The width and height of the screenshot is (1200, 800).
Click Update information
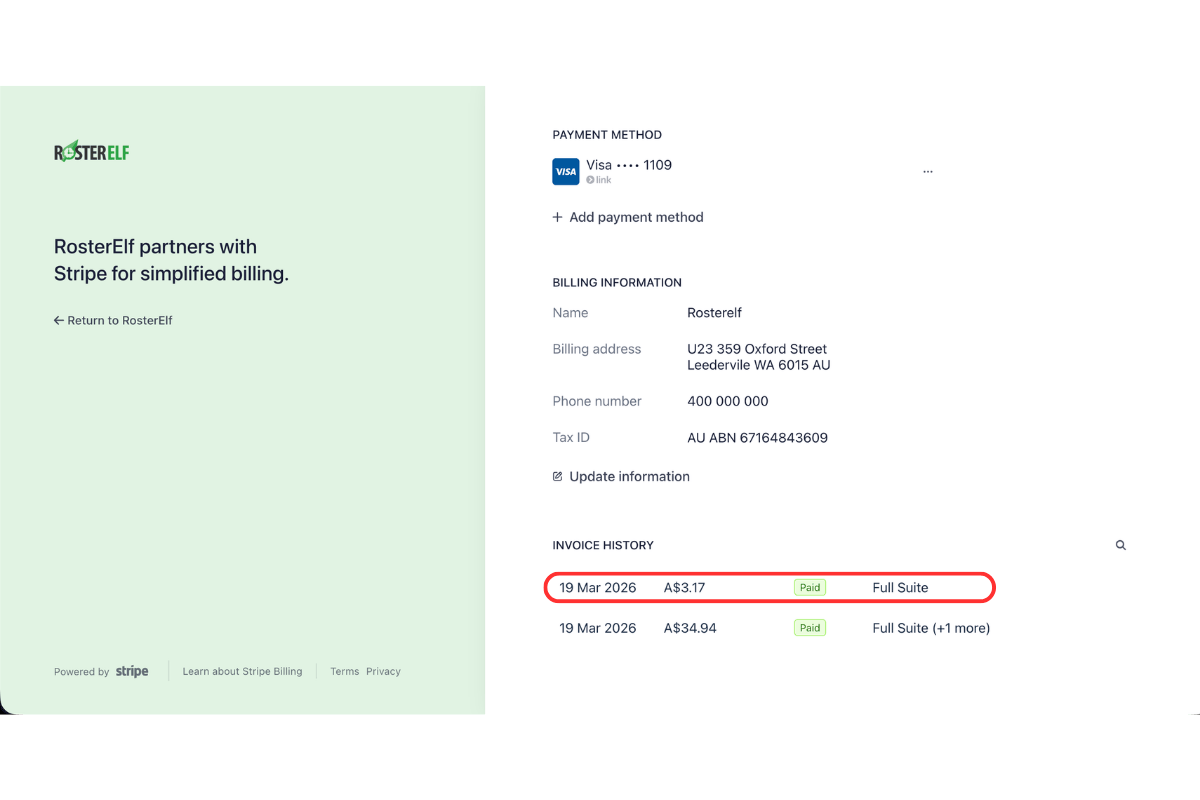(x=629, y=476)
